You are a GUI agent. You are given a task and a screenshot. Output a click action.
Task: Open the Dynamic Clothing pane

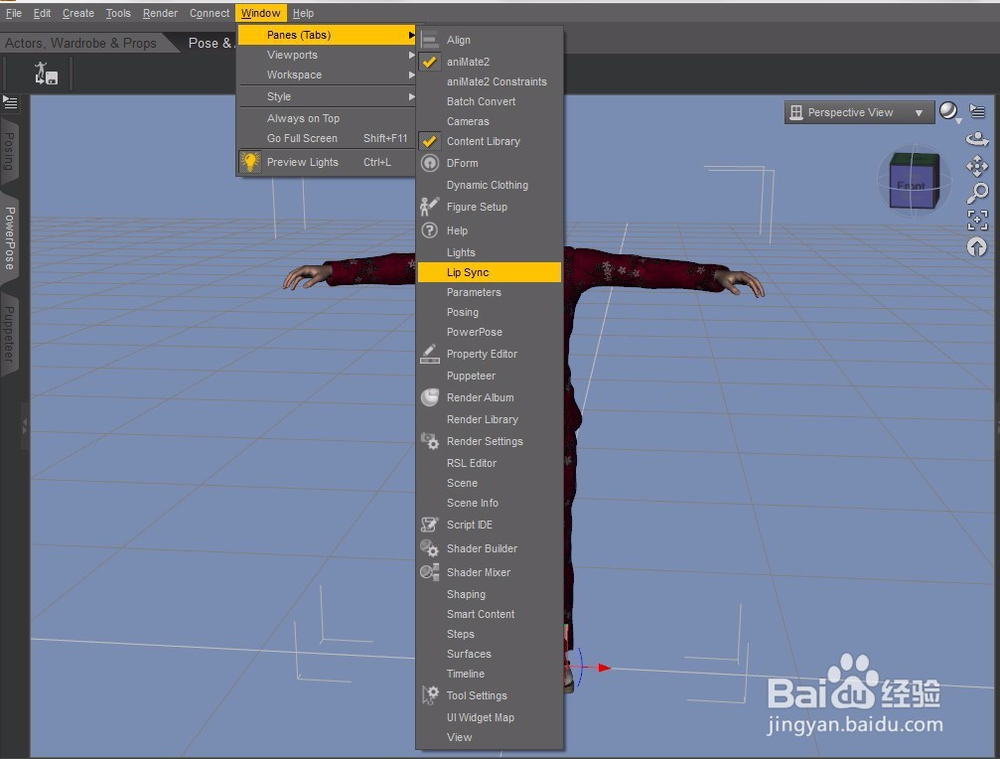[x=489, y=185]
